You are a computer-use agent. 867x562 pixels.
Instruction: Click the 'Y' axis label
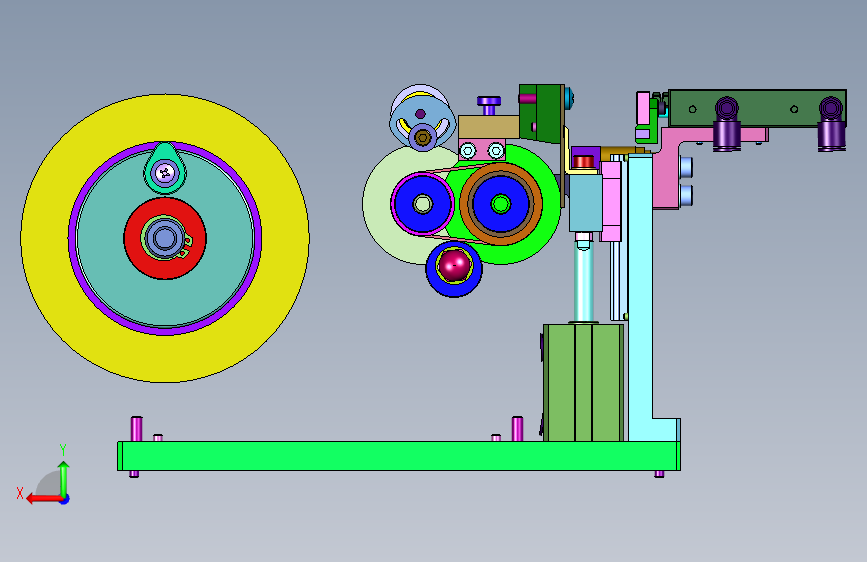tap(63, 450)
